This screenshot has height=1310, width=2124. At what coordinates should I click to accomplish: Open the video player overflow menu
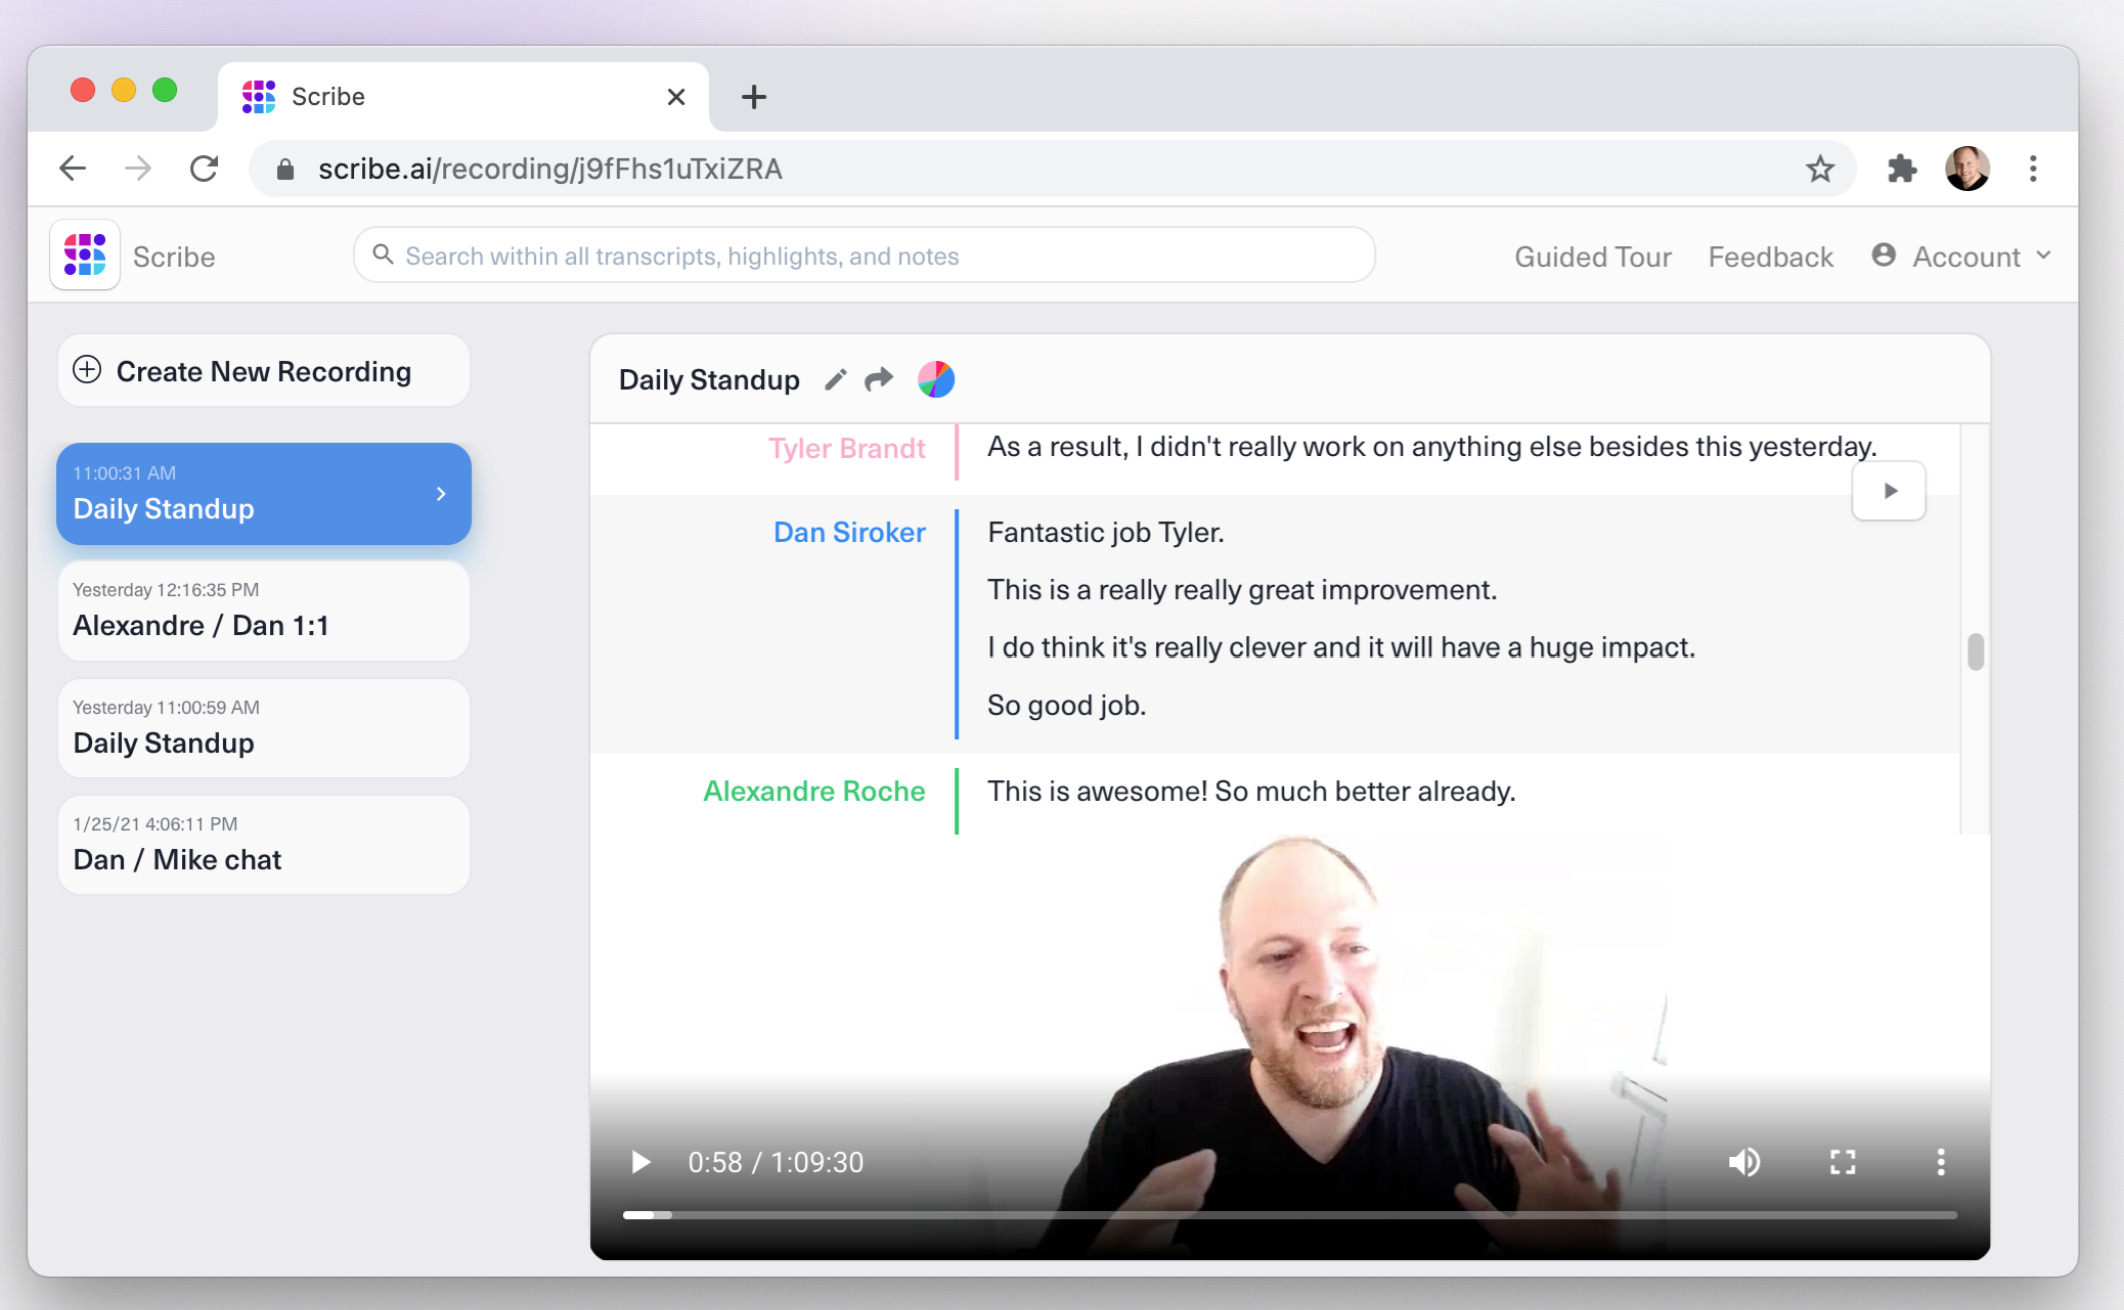(1940, 1162)
